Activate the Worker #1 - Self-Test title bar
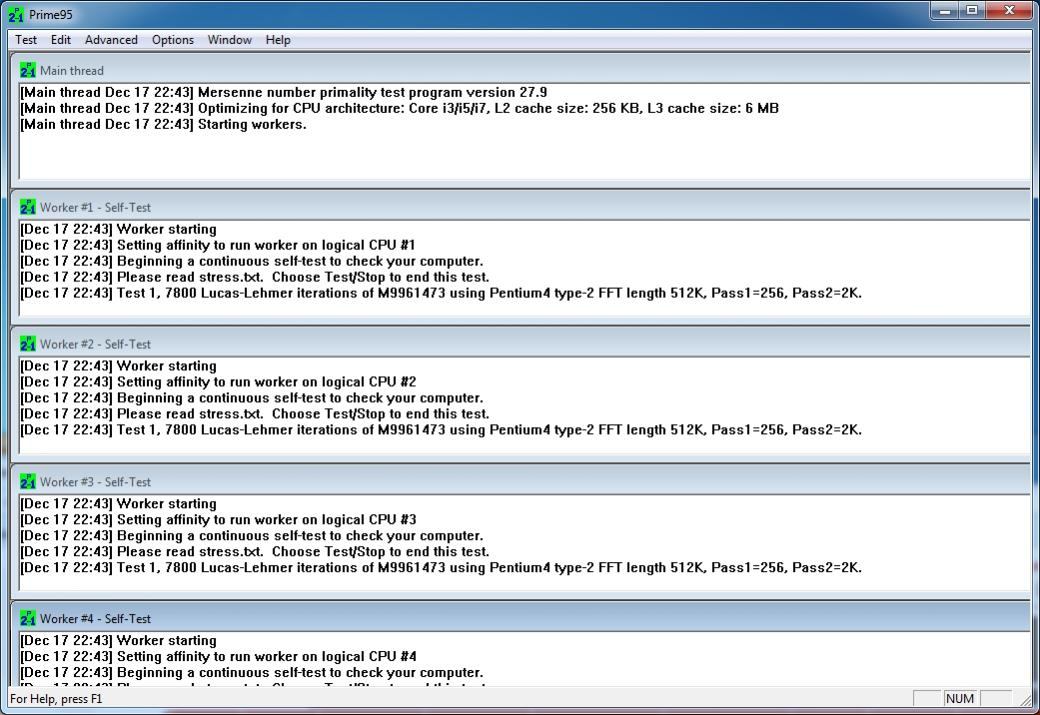 521,207
